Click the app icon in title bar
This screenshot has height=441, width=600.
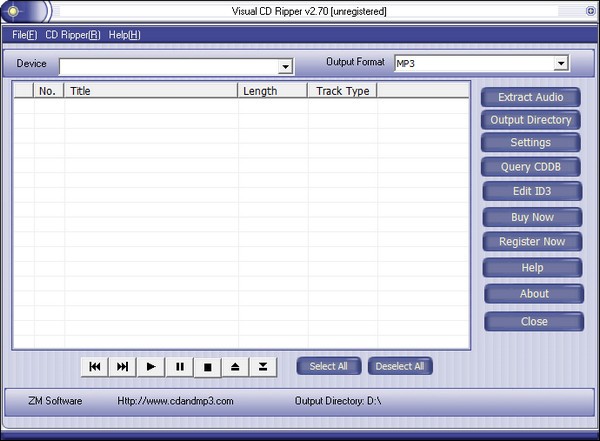(14, 10)
